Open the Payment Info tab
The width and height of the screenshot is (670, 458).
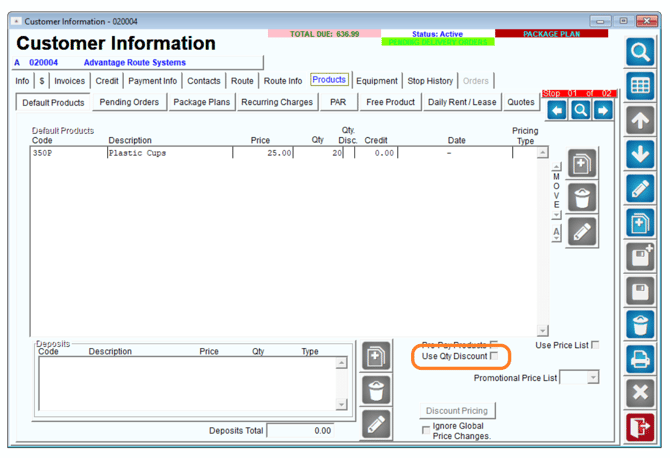[x=153, y=81]
